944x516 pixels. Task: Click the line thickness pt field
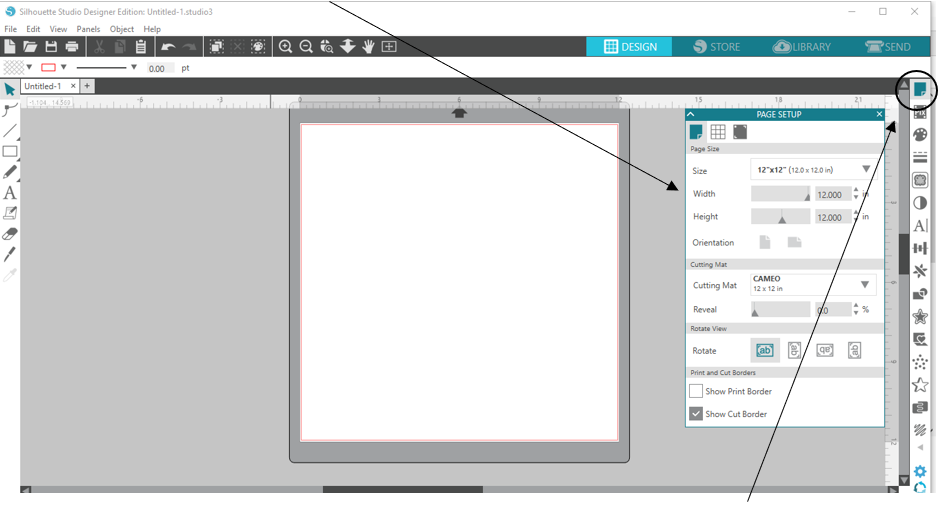coord(160,68)
